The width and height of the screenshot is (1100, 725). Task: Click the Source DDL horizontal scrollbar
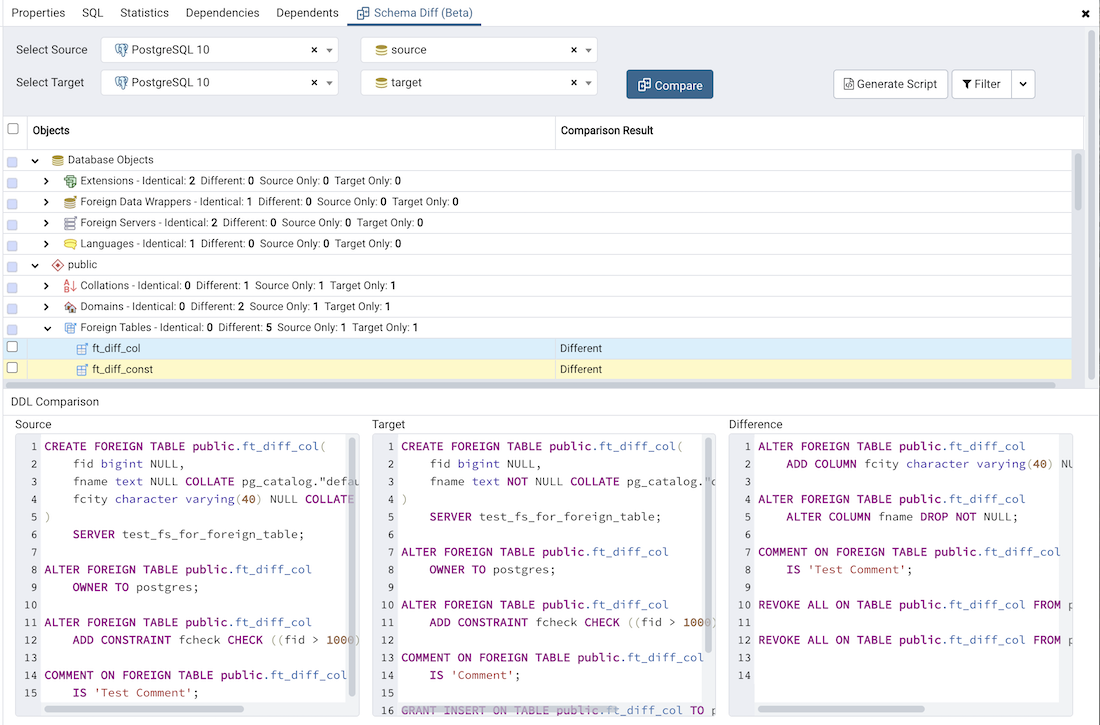(145, 709)
